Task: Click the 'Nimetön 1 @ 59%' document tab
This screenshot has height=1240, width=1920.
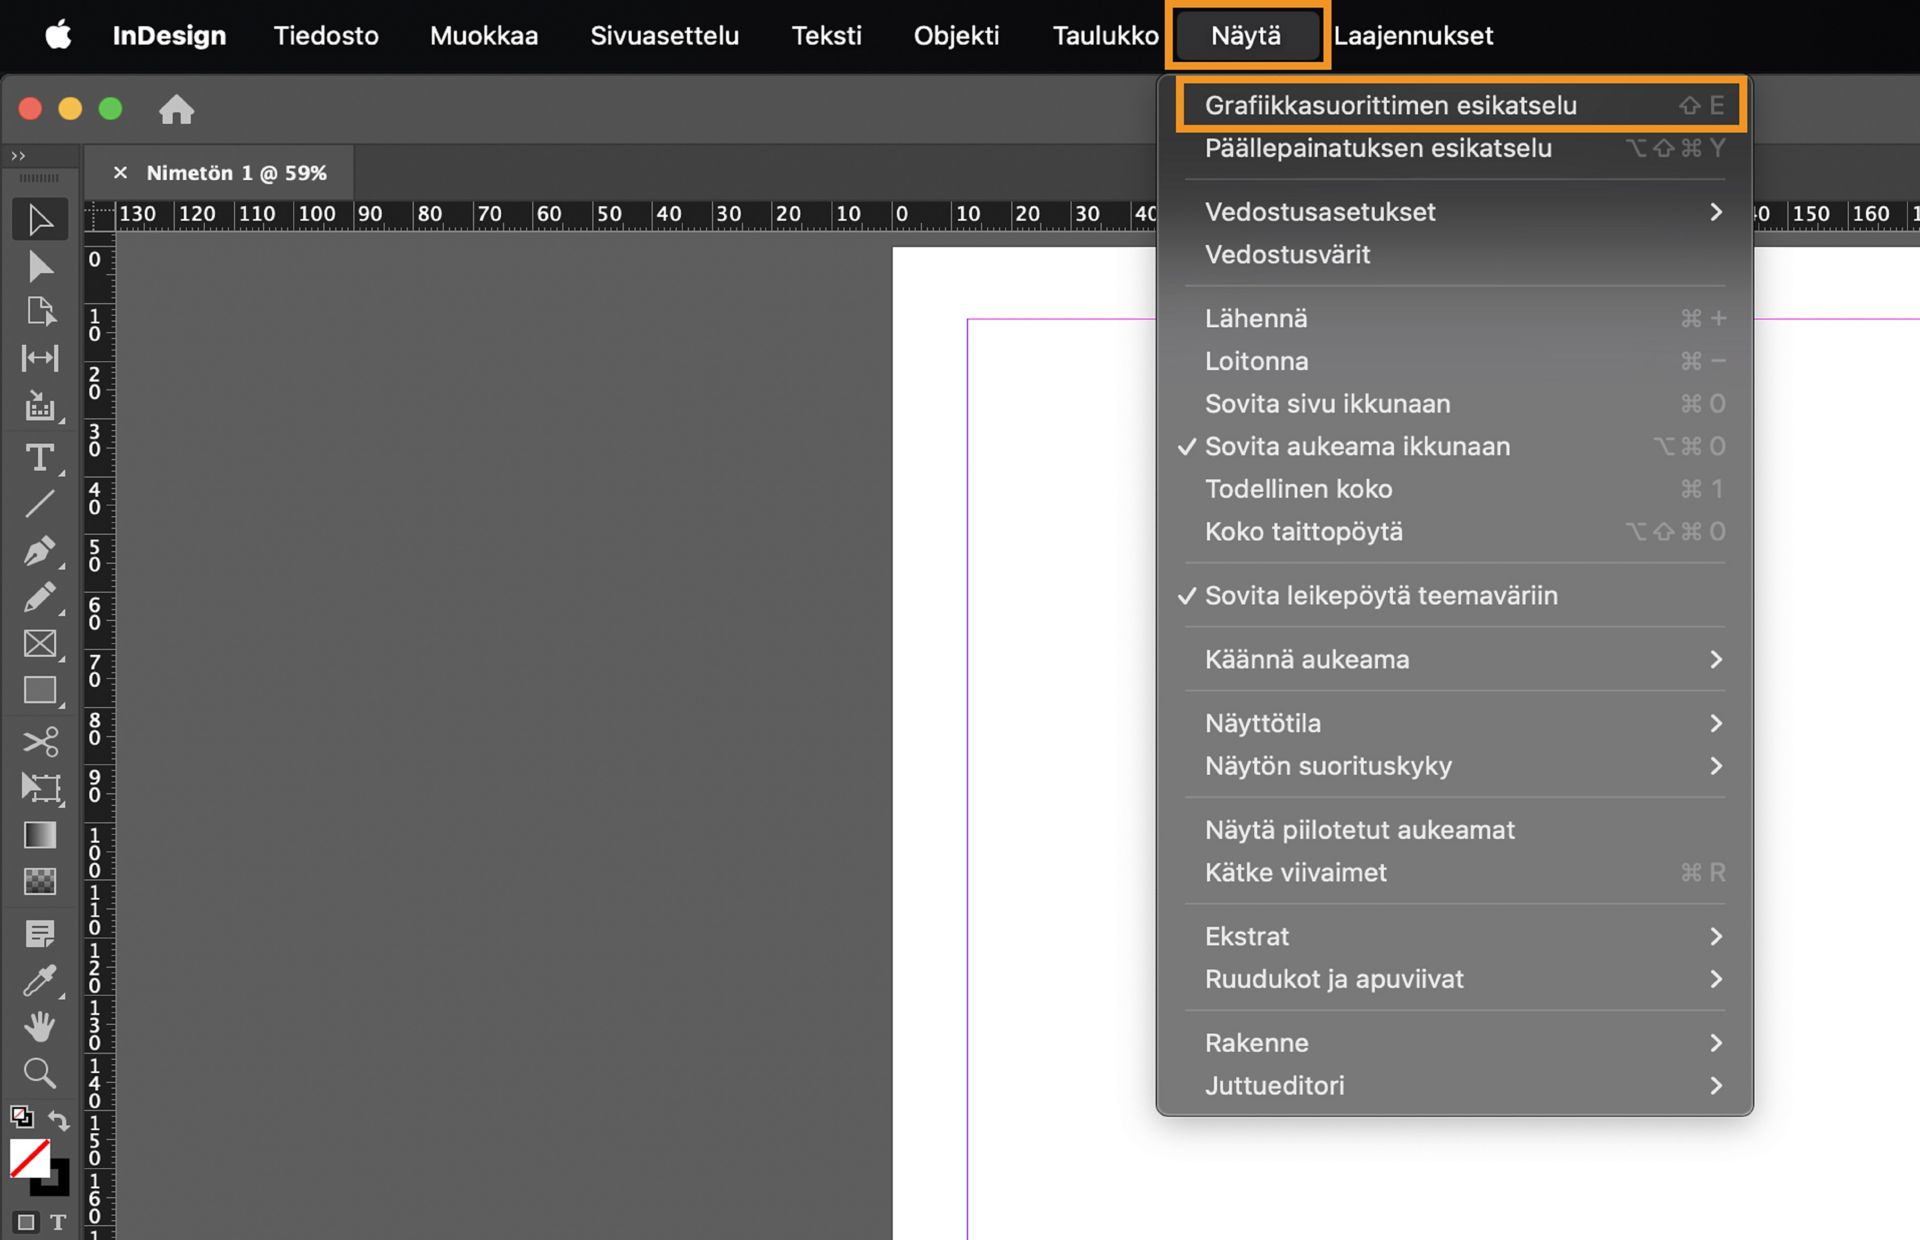Action: coord(237,172)
